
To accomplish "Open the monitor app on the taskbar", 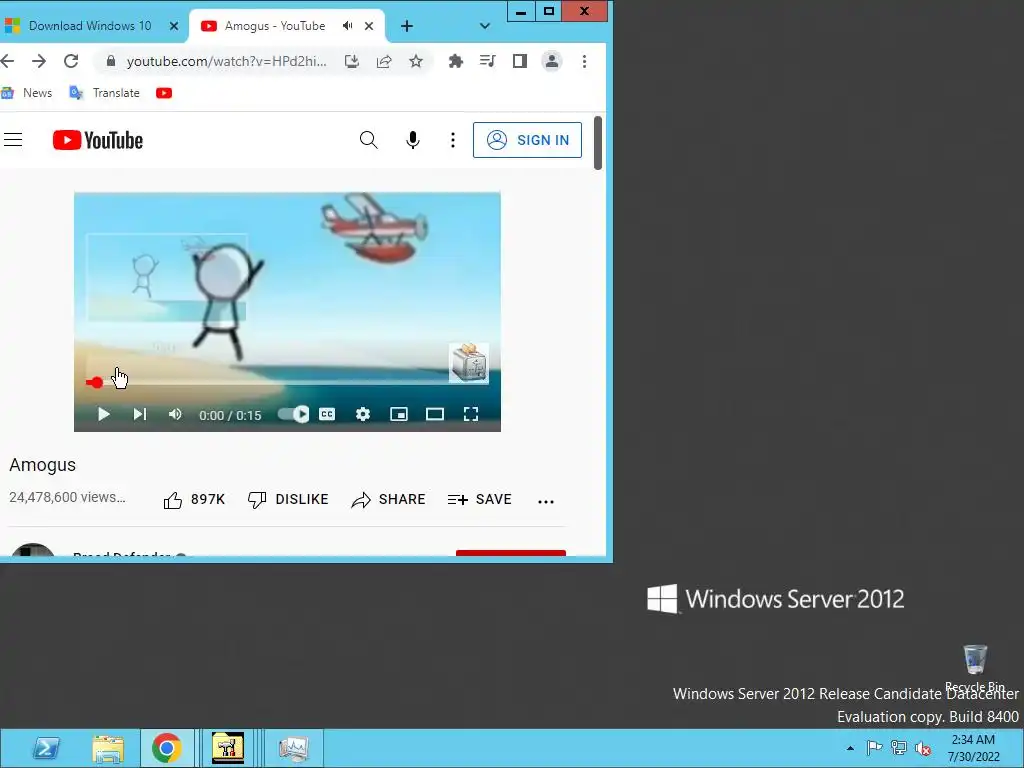I will pyautogui.click(x=293, y=748).
